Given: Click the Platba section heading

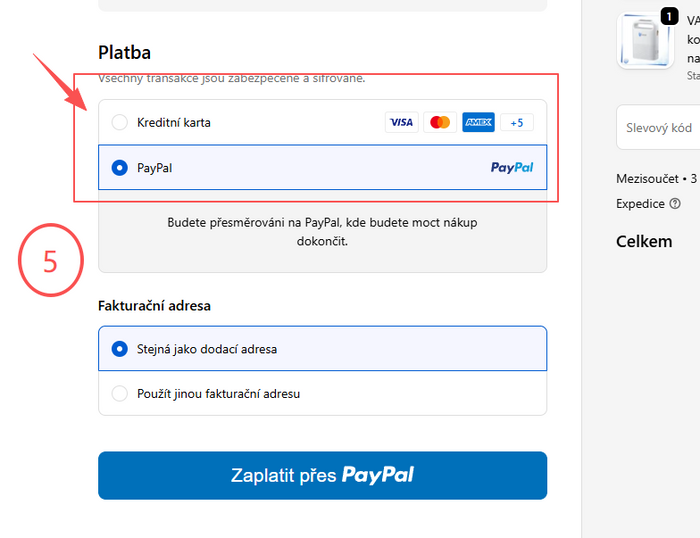Looking at the screenshot, I should tap(125, 52).
